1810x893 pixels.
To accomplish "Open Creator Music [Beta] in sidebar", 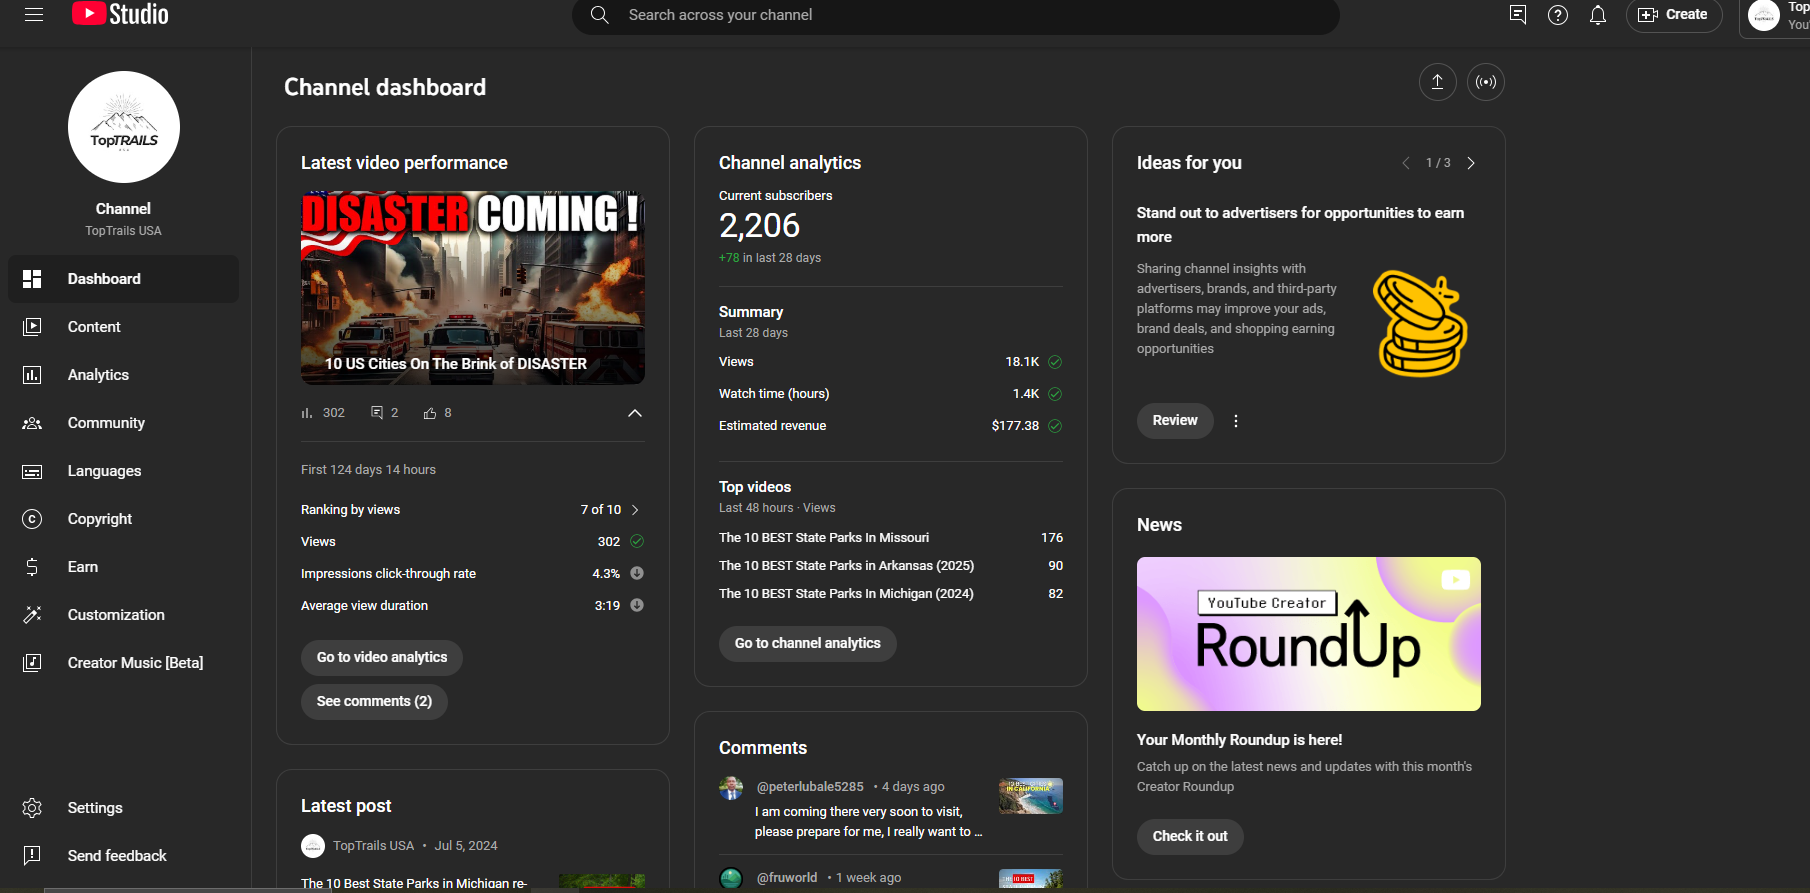I will [x=123, y=663].
